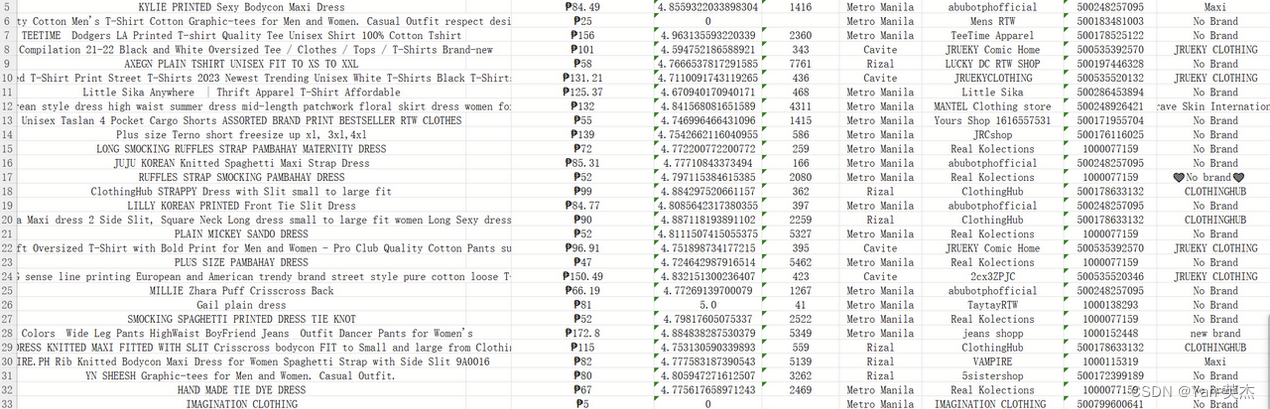Select the price cell ₱85.31
The height and width of the screenshot is (409, 1270).
tap(583, 163)
